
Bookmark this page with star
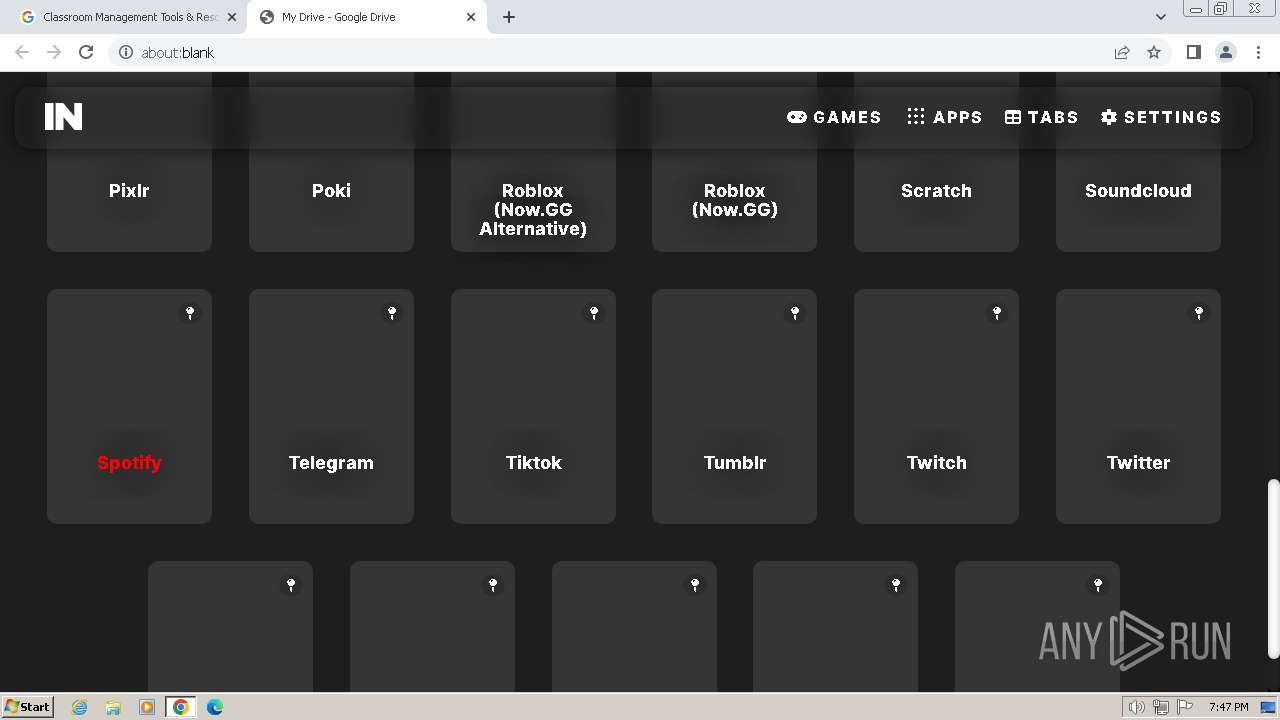1154,52
